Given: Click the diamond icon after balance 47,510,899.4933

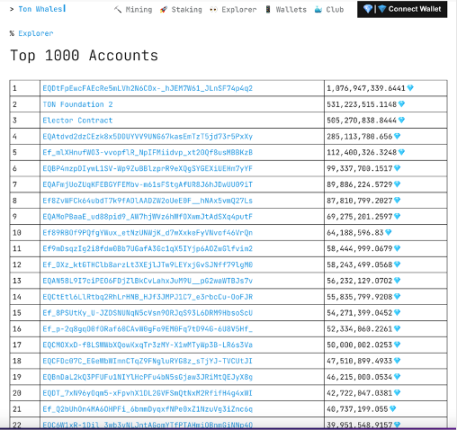Looking at the screenshot, I should click(x=397, y=360).
